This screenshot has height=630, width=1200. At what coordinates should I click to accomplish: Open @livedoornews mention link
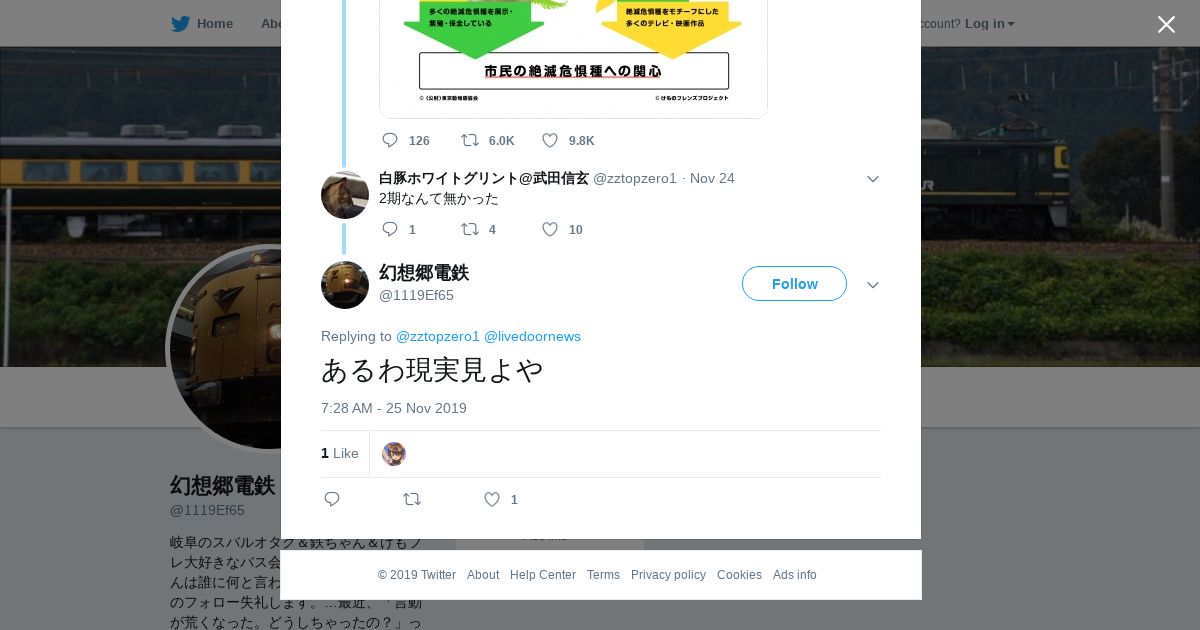532,336
